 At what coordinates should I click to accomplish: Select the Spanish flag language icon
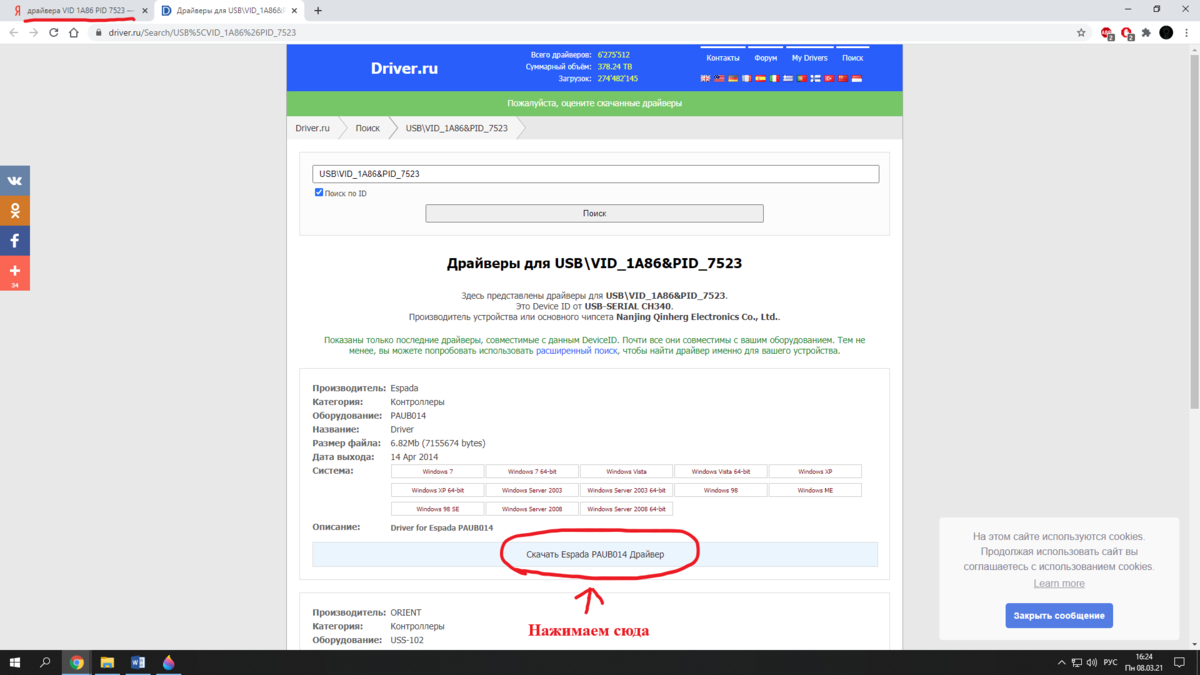(760, 78)
